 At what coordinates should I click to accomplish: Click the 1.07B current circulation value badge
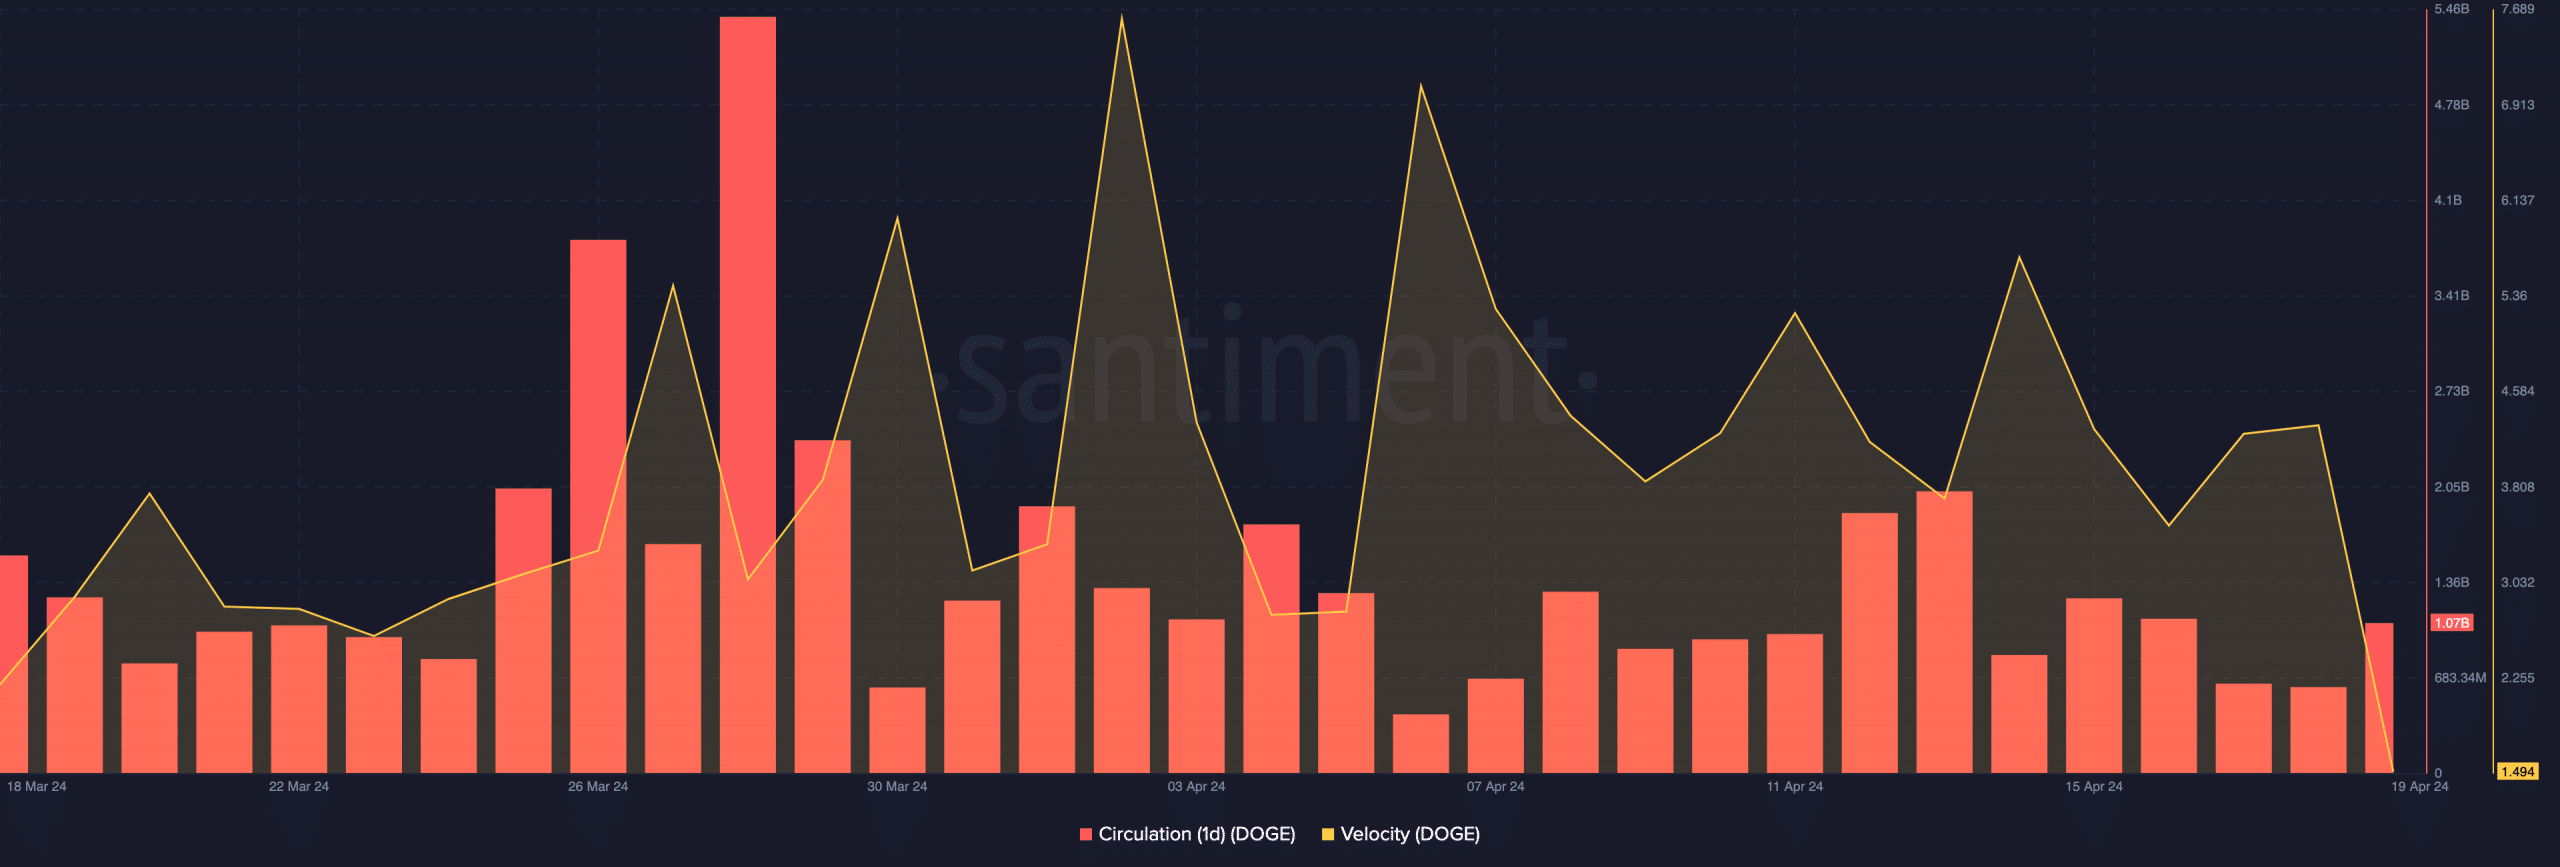[2452, 623]
